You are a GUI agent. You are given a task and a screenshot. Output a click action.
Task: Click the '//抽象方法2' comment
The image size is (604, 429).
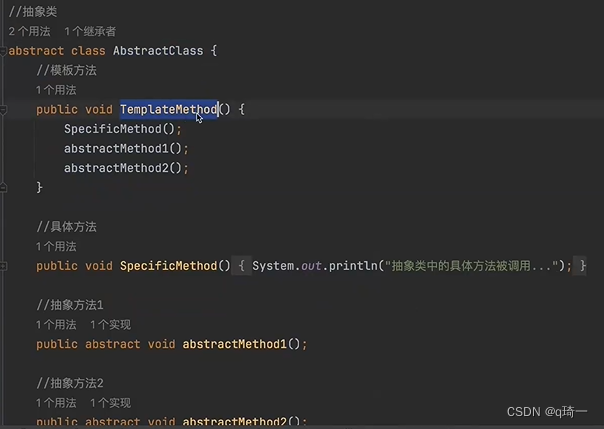pos(70,383)
